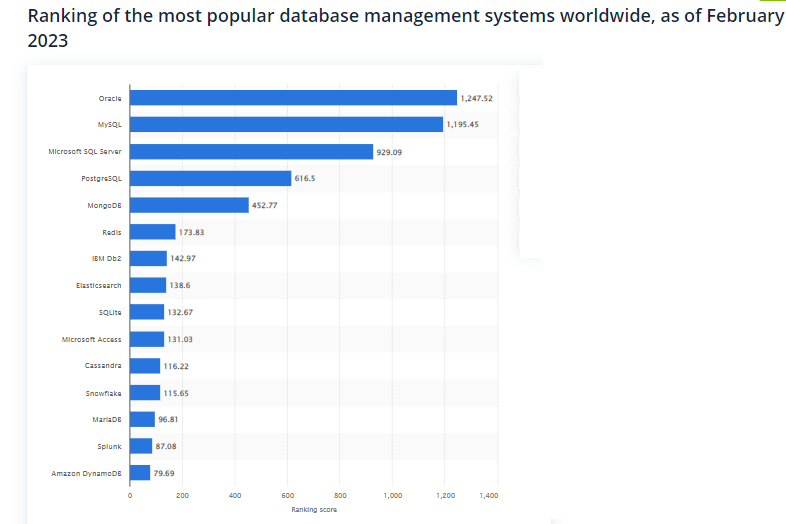
Task: Click the Microsoft SQL Server bar
Action: coord(251,151)
